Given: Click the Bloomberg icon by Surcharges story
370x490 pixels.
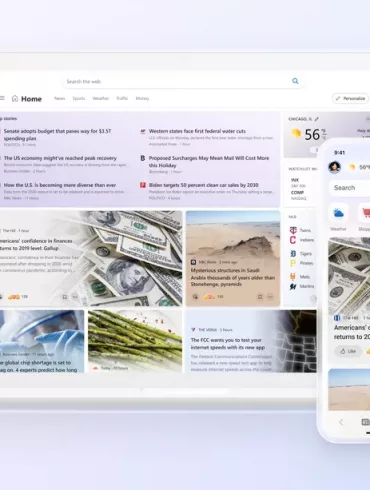Looking at the screenshot, I should pos(143,158).
